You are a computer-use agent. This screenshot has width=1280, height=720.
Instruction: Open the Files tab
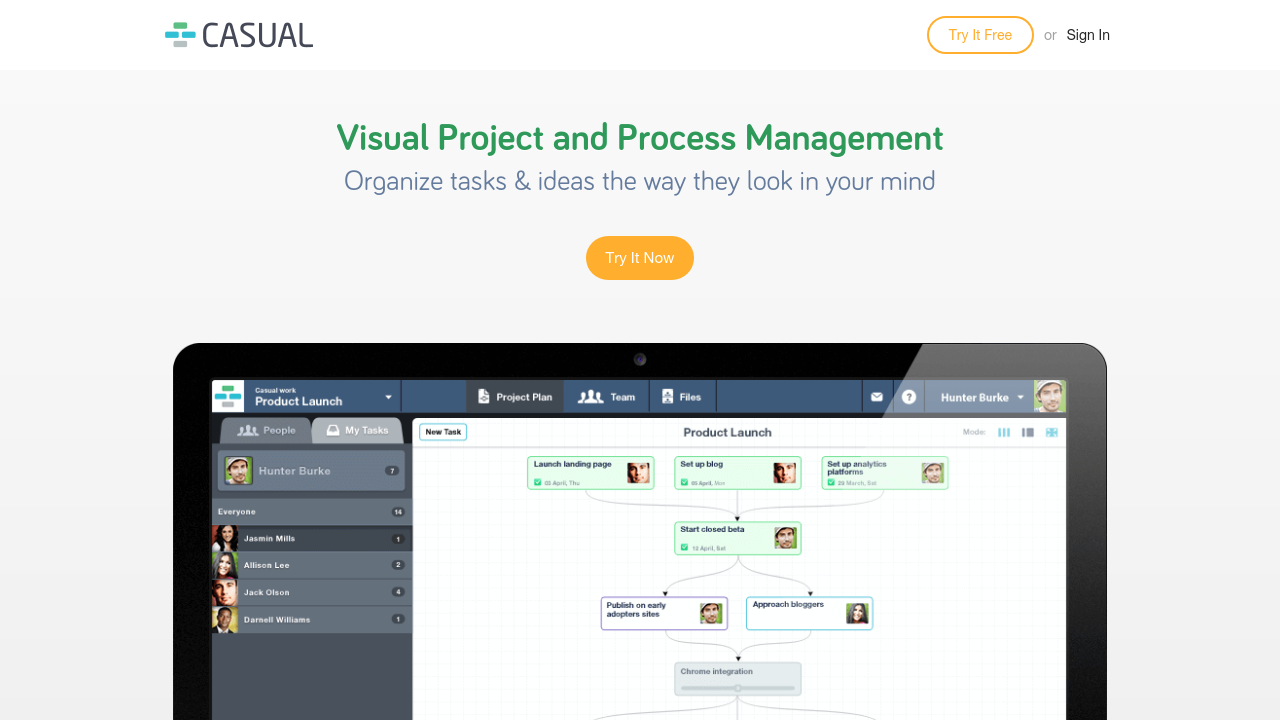point(682,397)
